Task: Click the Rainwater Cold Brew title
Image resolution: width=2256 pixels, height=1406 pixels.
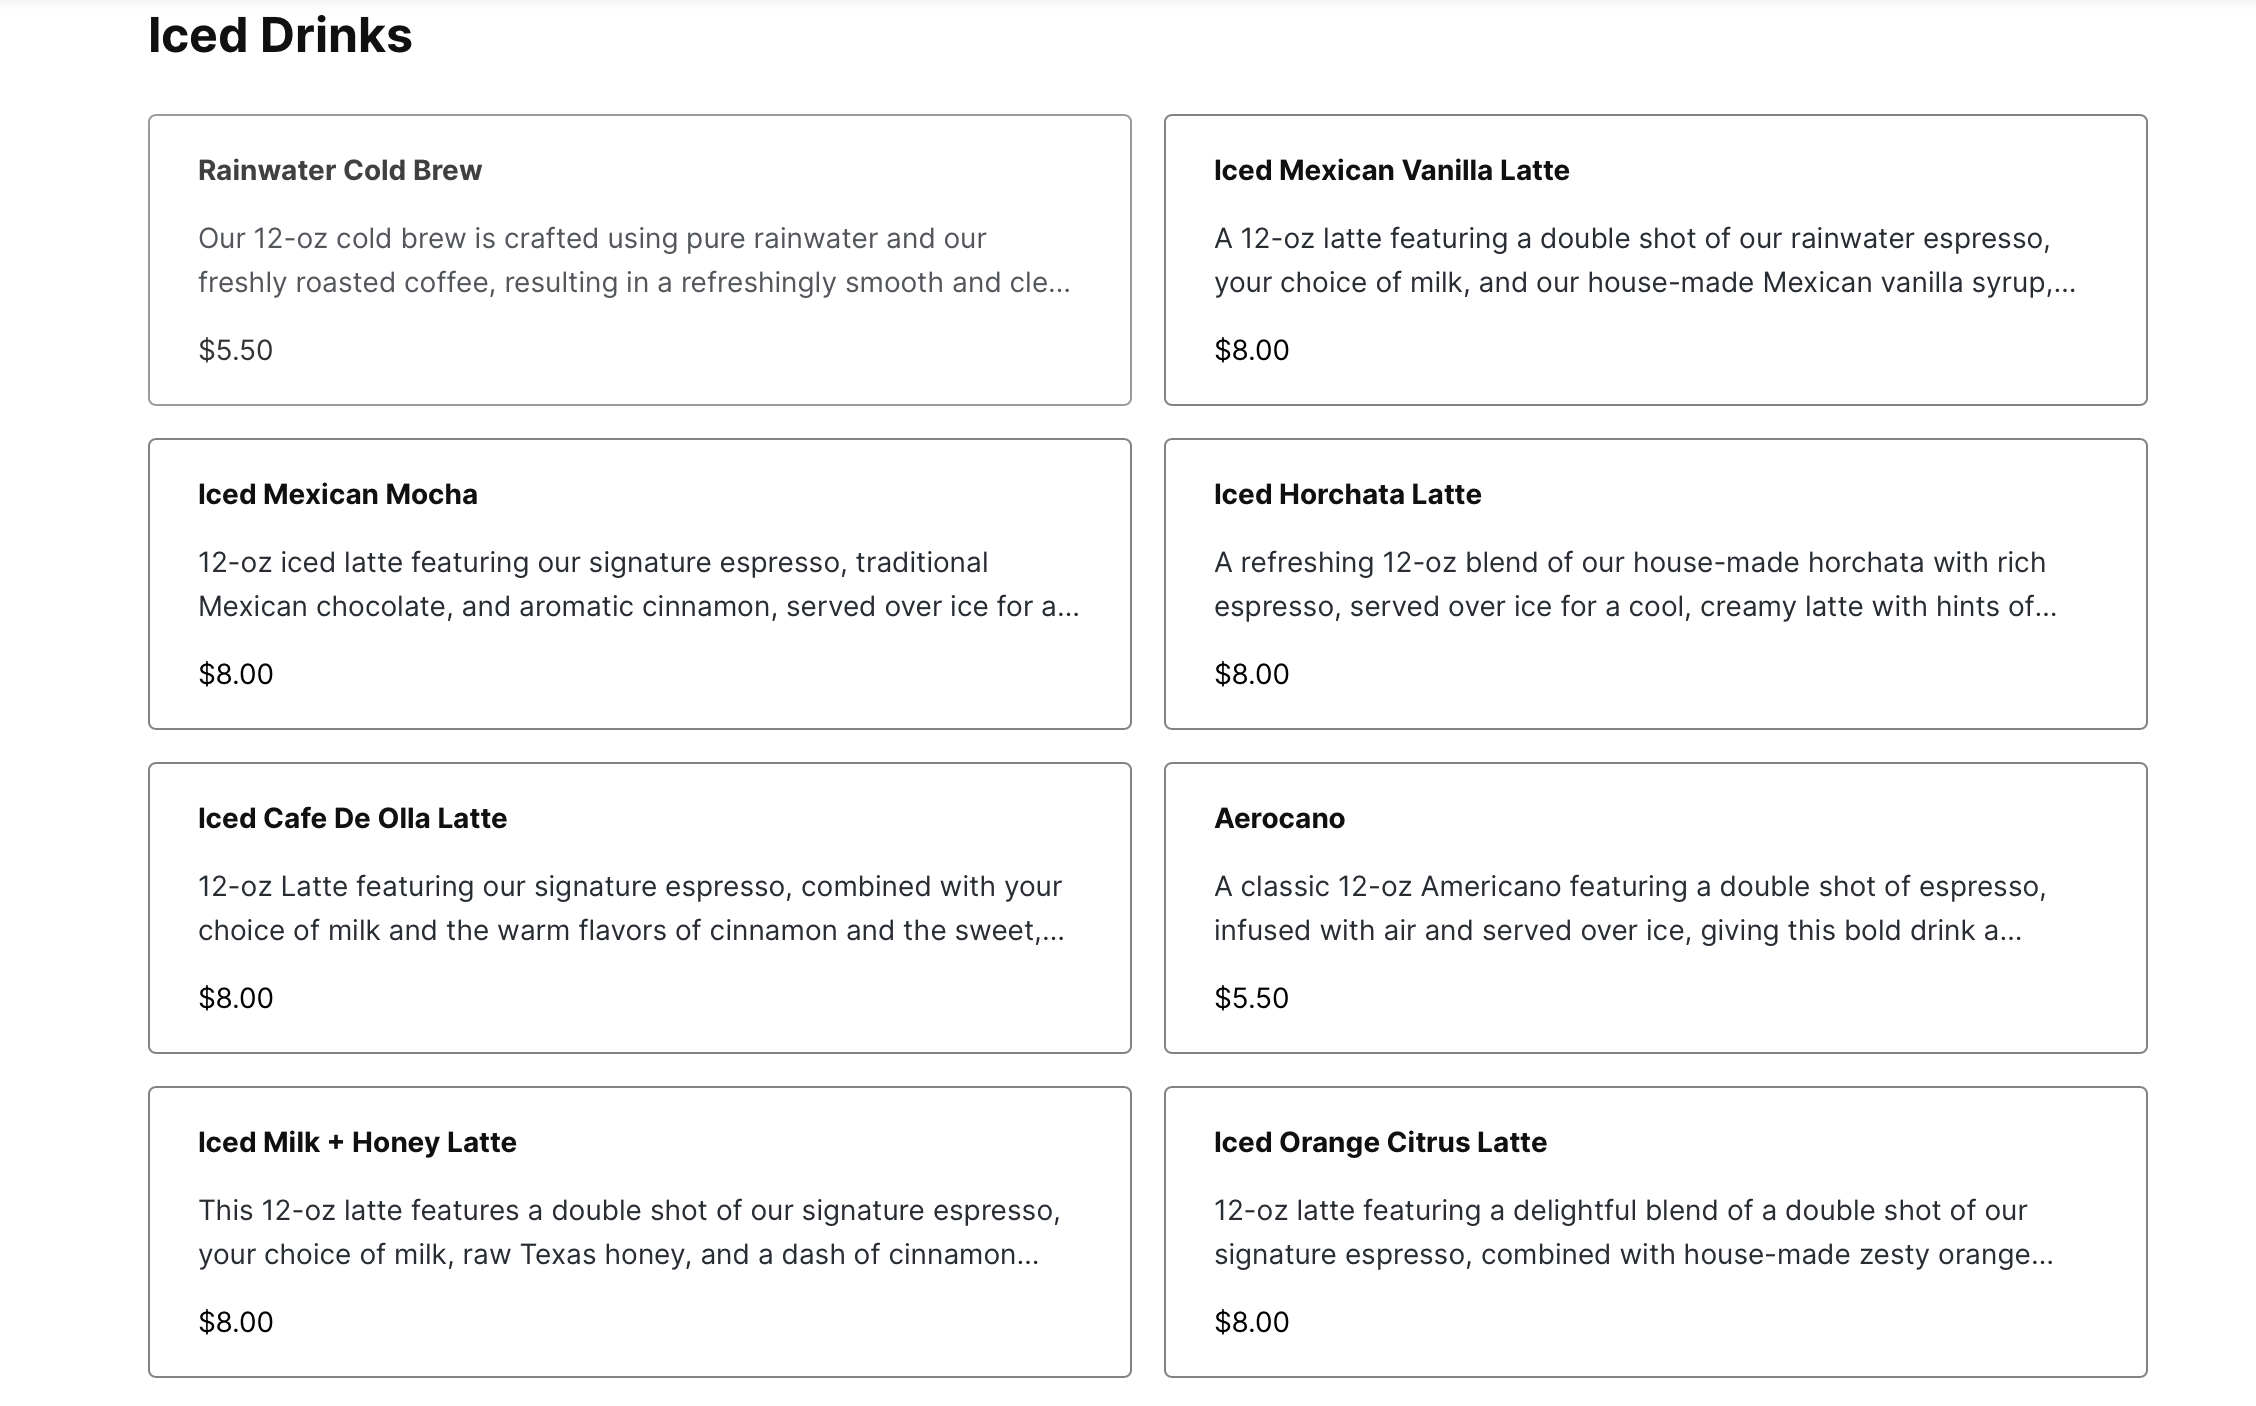Action: click(340, 171)
